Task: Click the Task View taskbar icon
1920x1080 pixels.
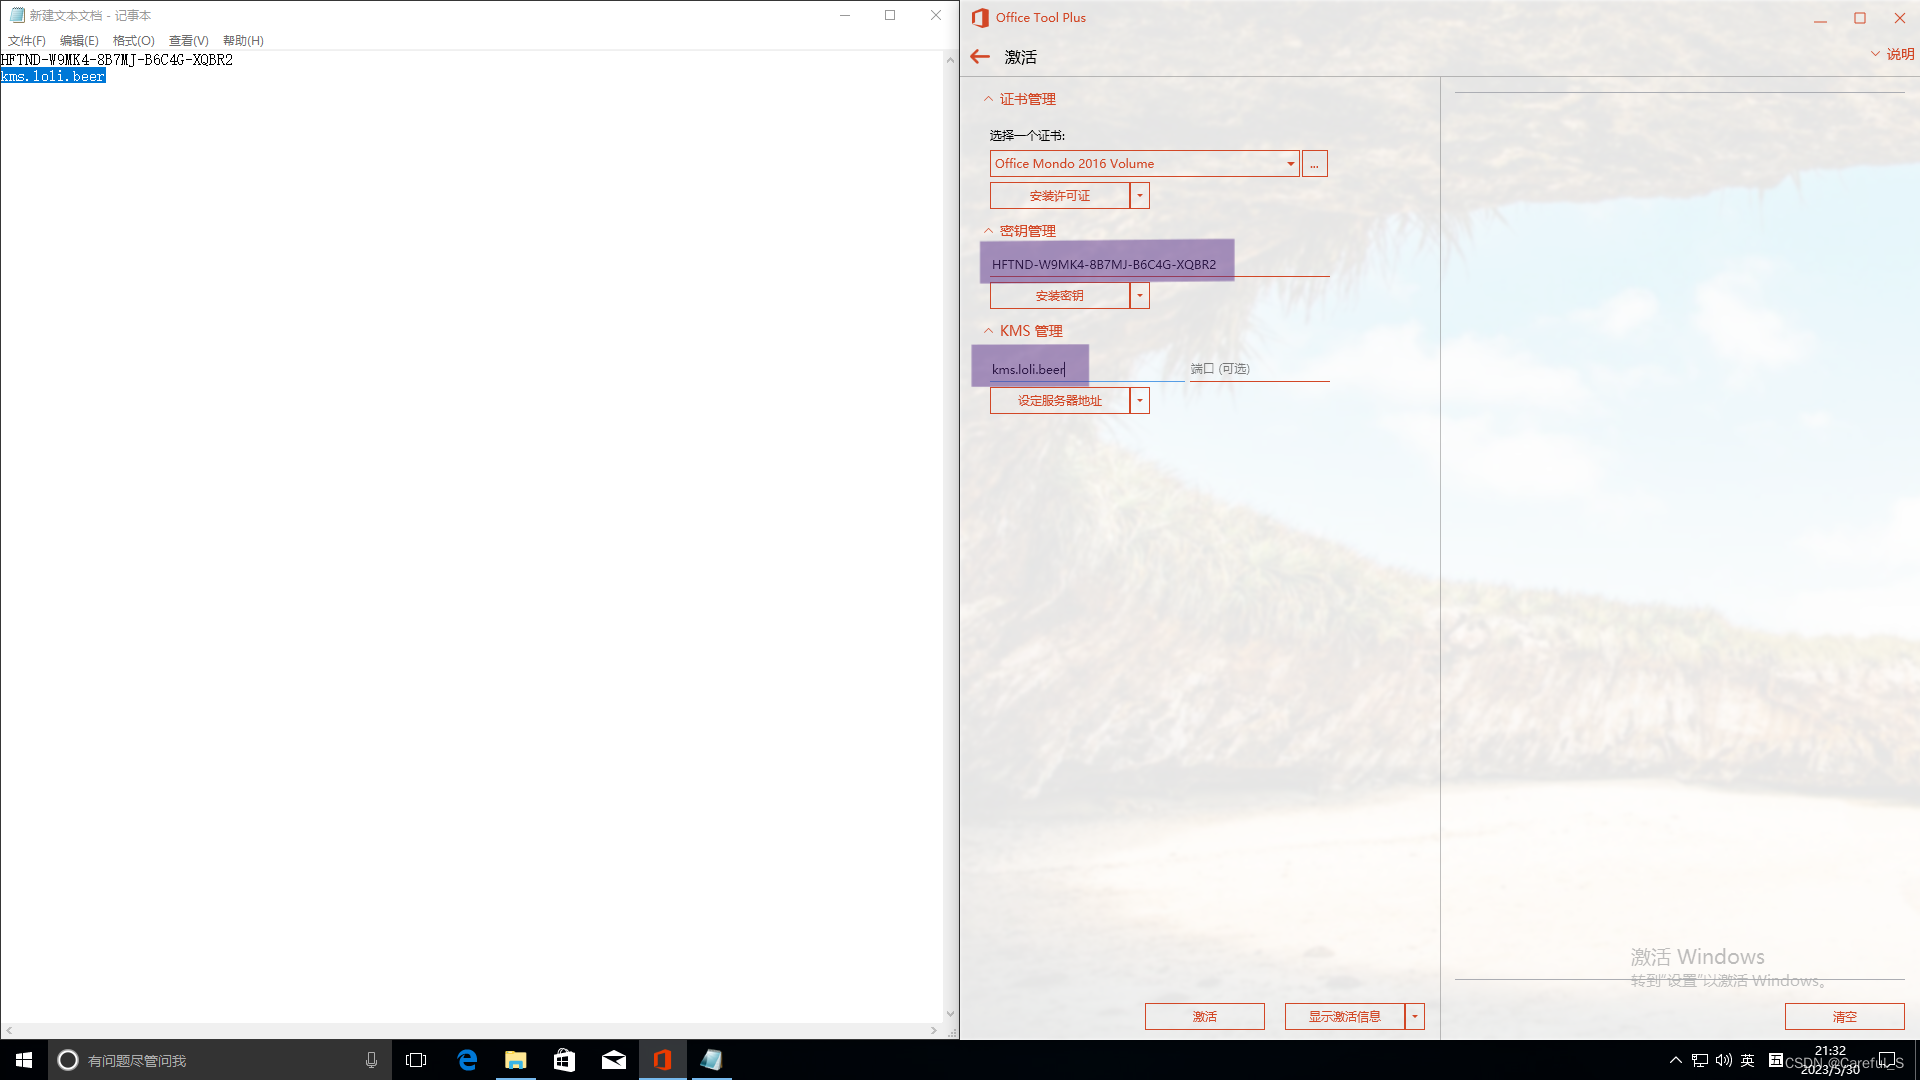Action: click(416, 1060)
